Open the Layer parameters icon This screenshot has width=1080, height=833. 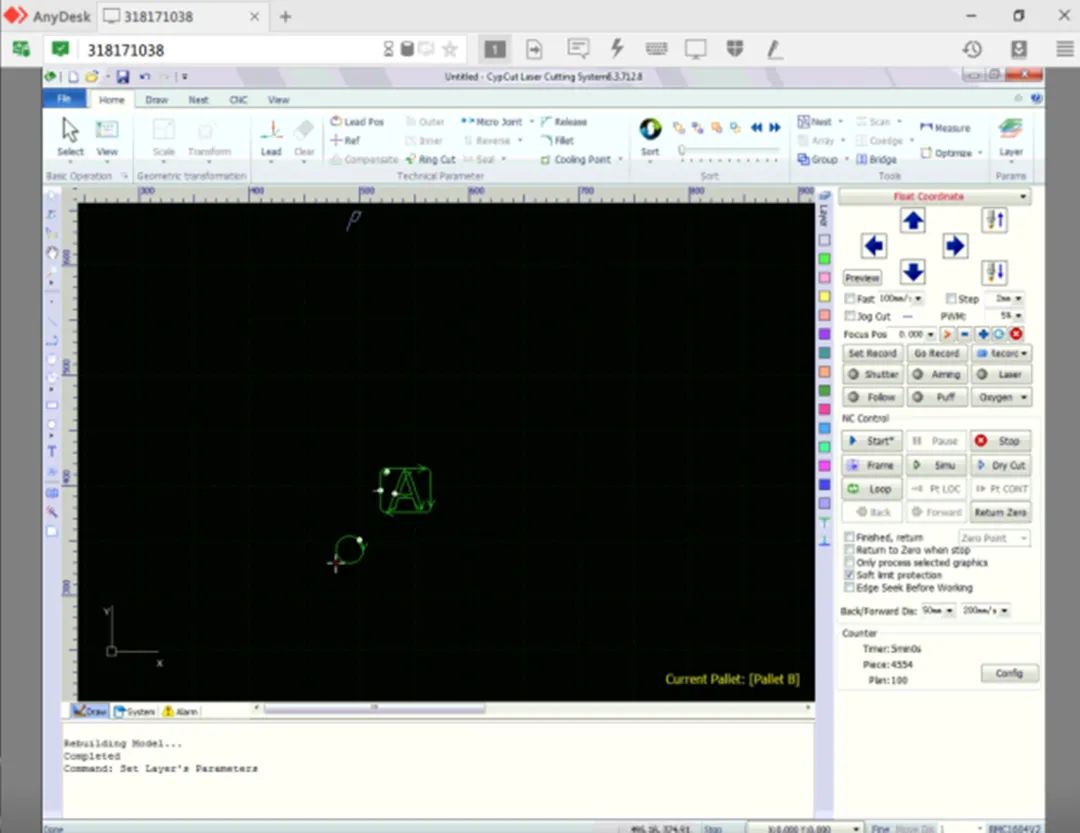click(x=1010, y=136)
